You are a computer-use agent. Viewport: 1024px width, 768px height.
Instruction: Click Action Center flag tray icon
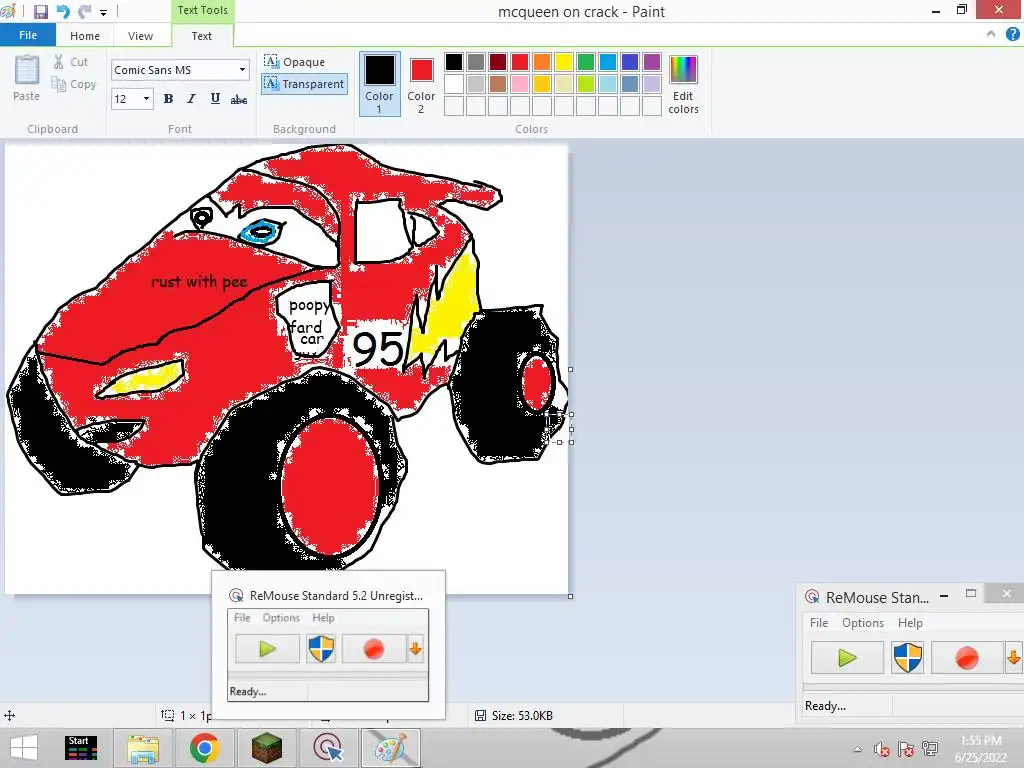[x=906, y=749]
